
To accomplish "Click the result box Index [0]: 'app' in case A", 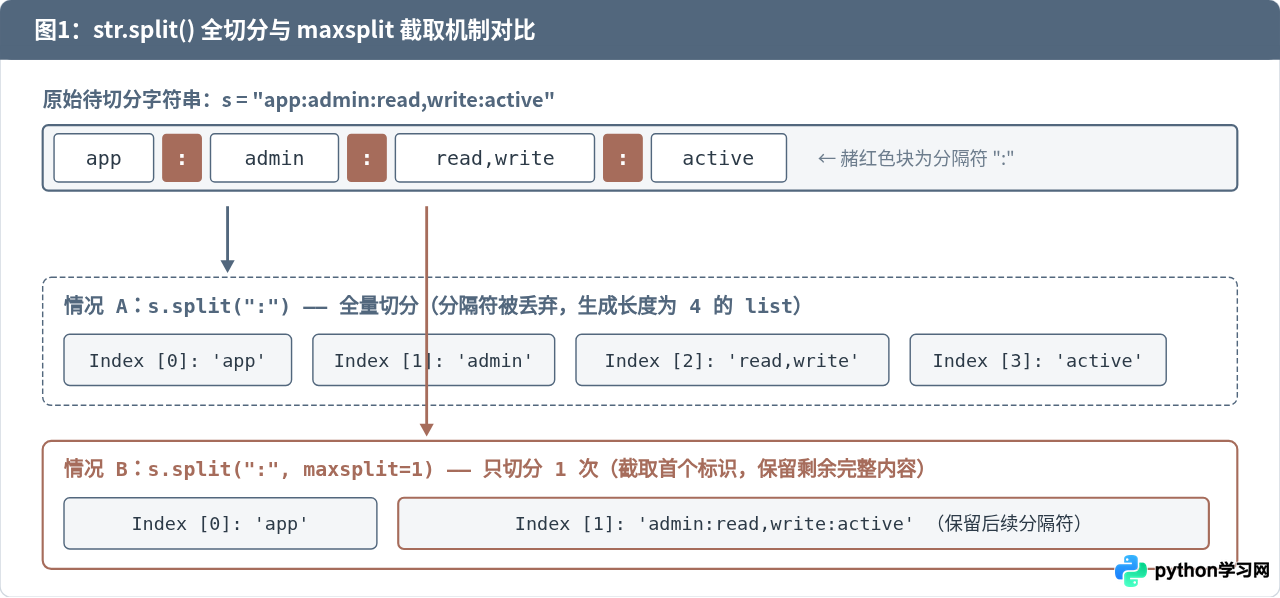I will coord(178,360).
